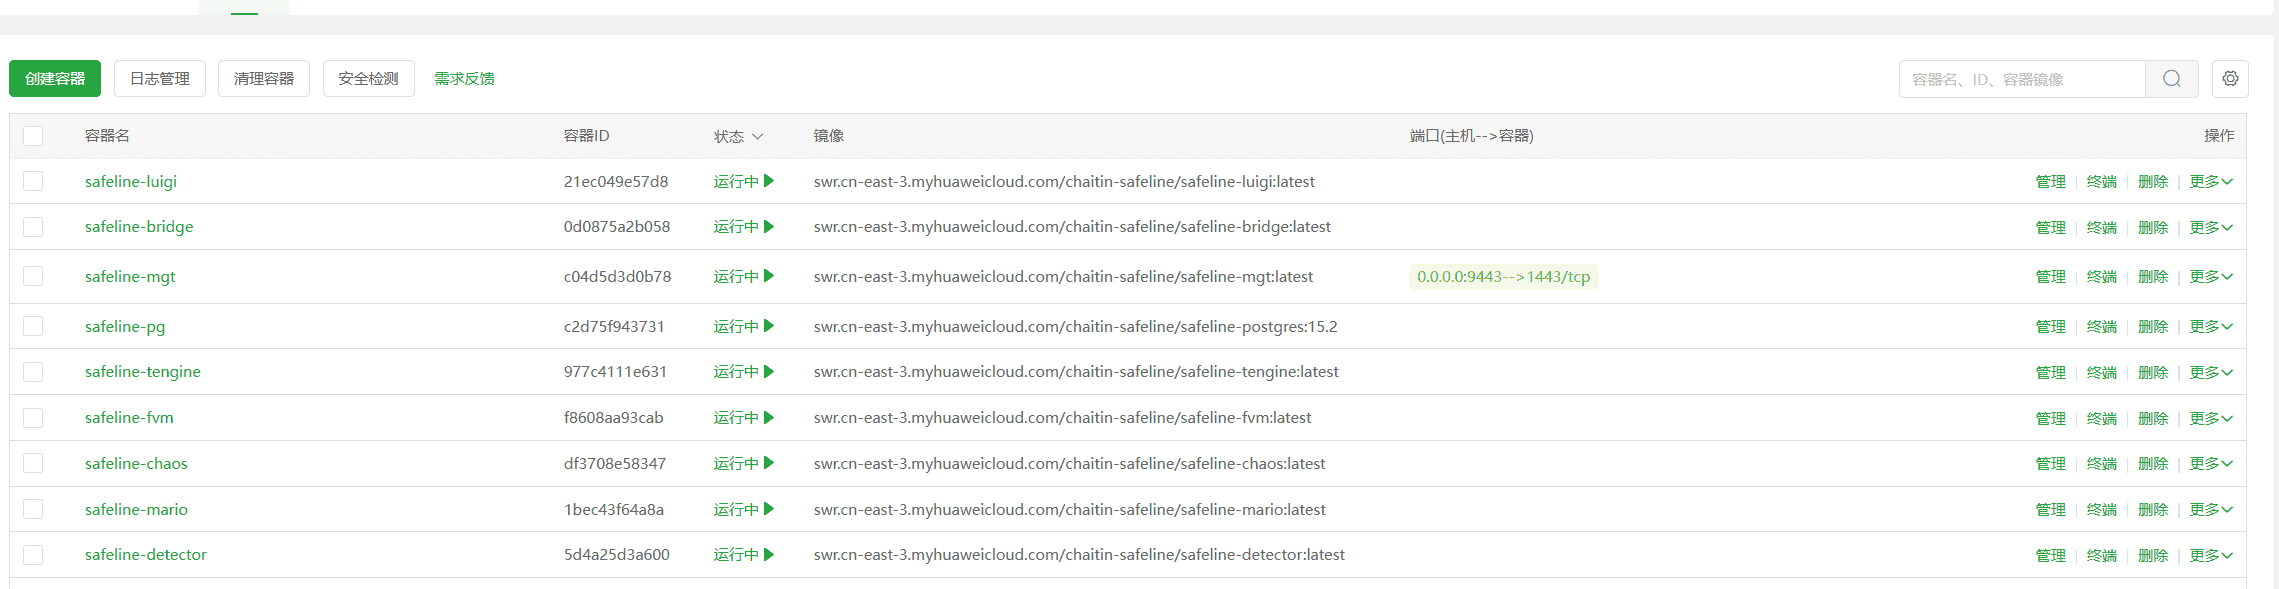Screen dimensions: 2279x589
Task: Click the running status play icon for safeline-luigi
Action: click(x=769, y=181)
